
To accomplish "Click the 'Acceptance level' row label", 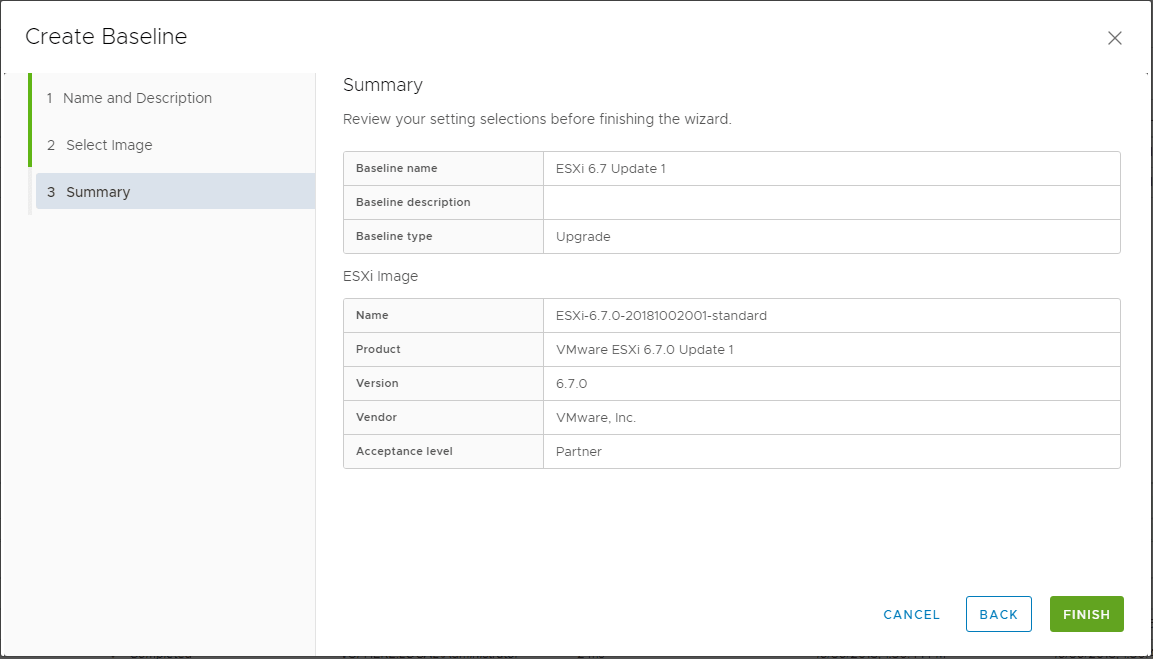I will [x=404, y=451].
